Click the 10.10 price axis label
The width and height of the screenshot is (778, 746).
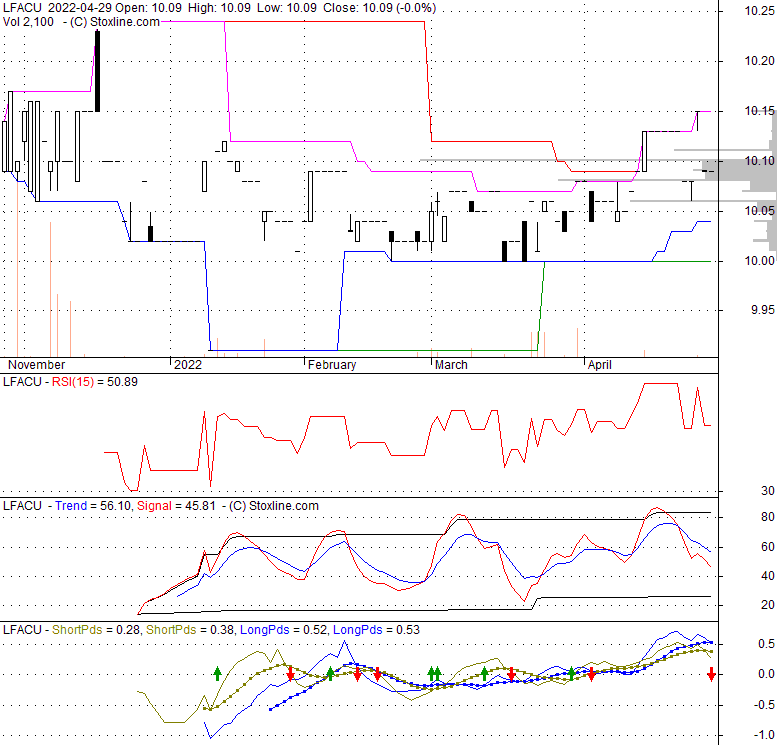759,161
